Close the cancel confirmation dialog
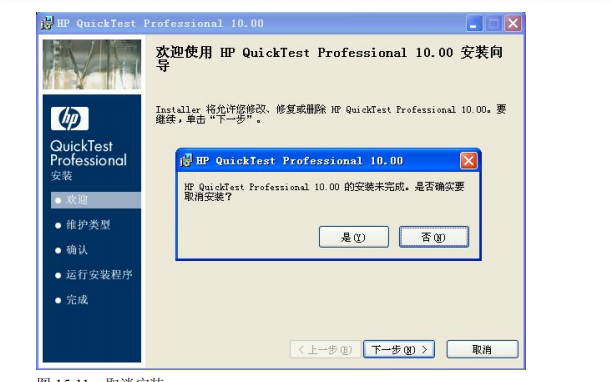 point(468,160)
